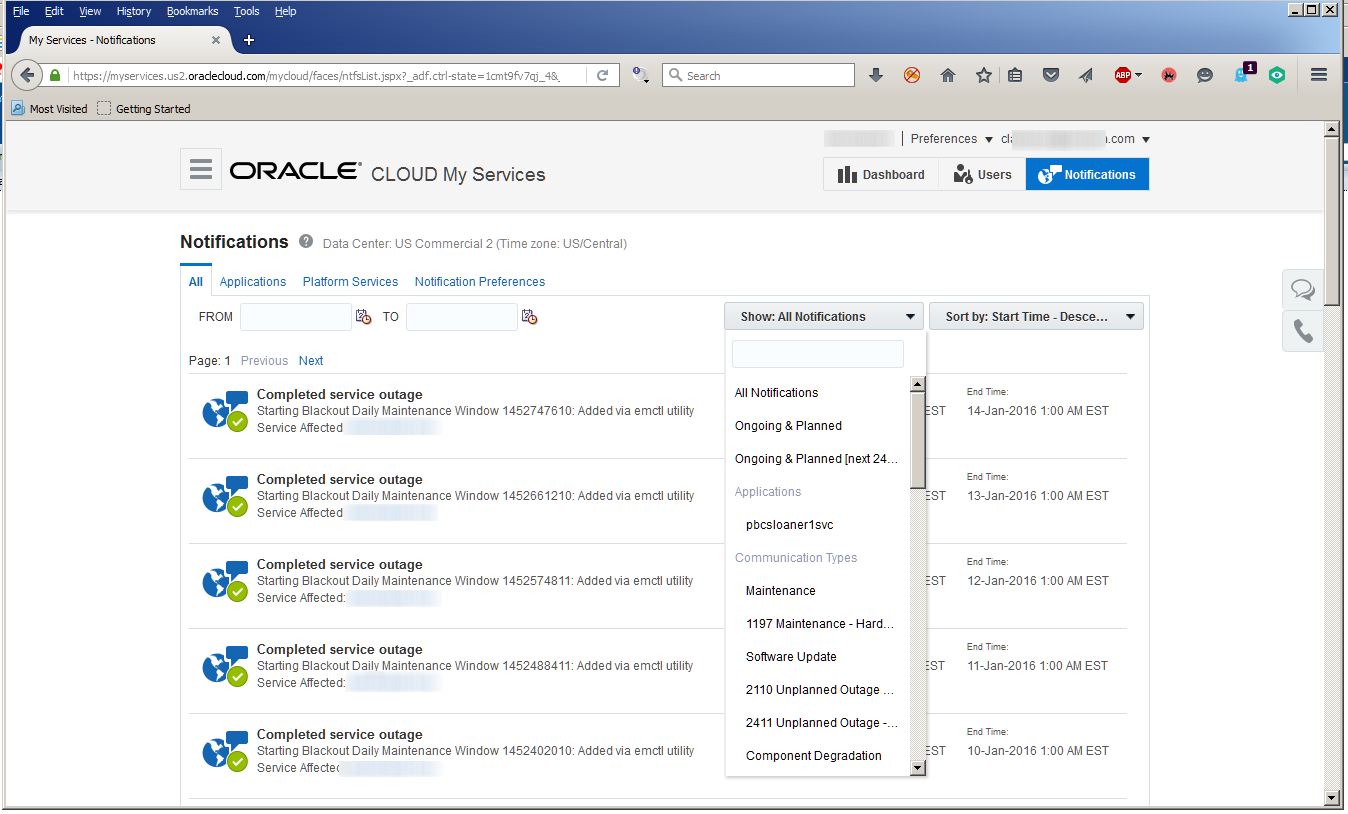Select the pbcsloaner1svc application option
The height and width of the screenshot is (814, 1348).
(789, 525)
